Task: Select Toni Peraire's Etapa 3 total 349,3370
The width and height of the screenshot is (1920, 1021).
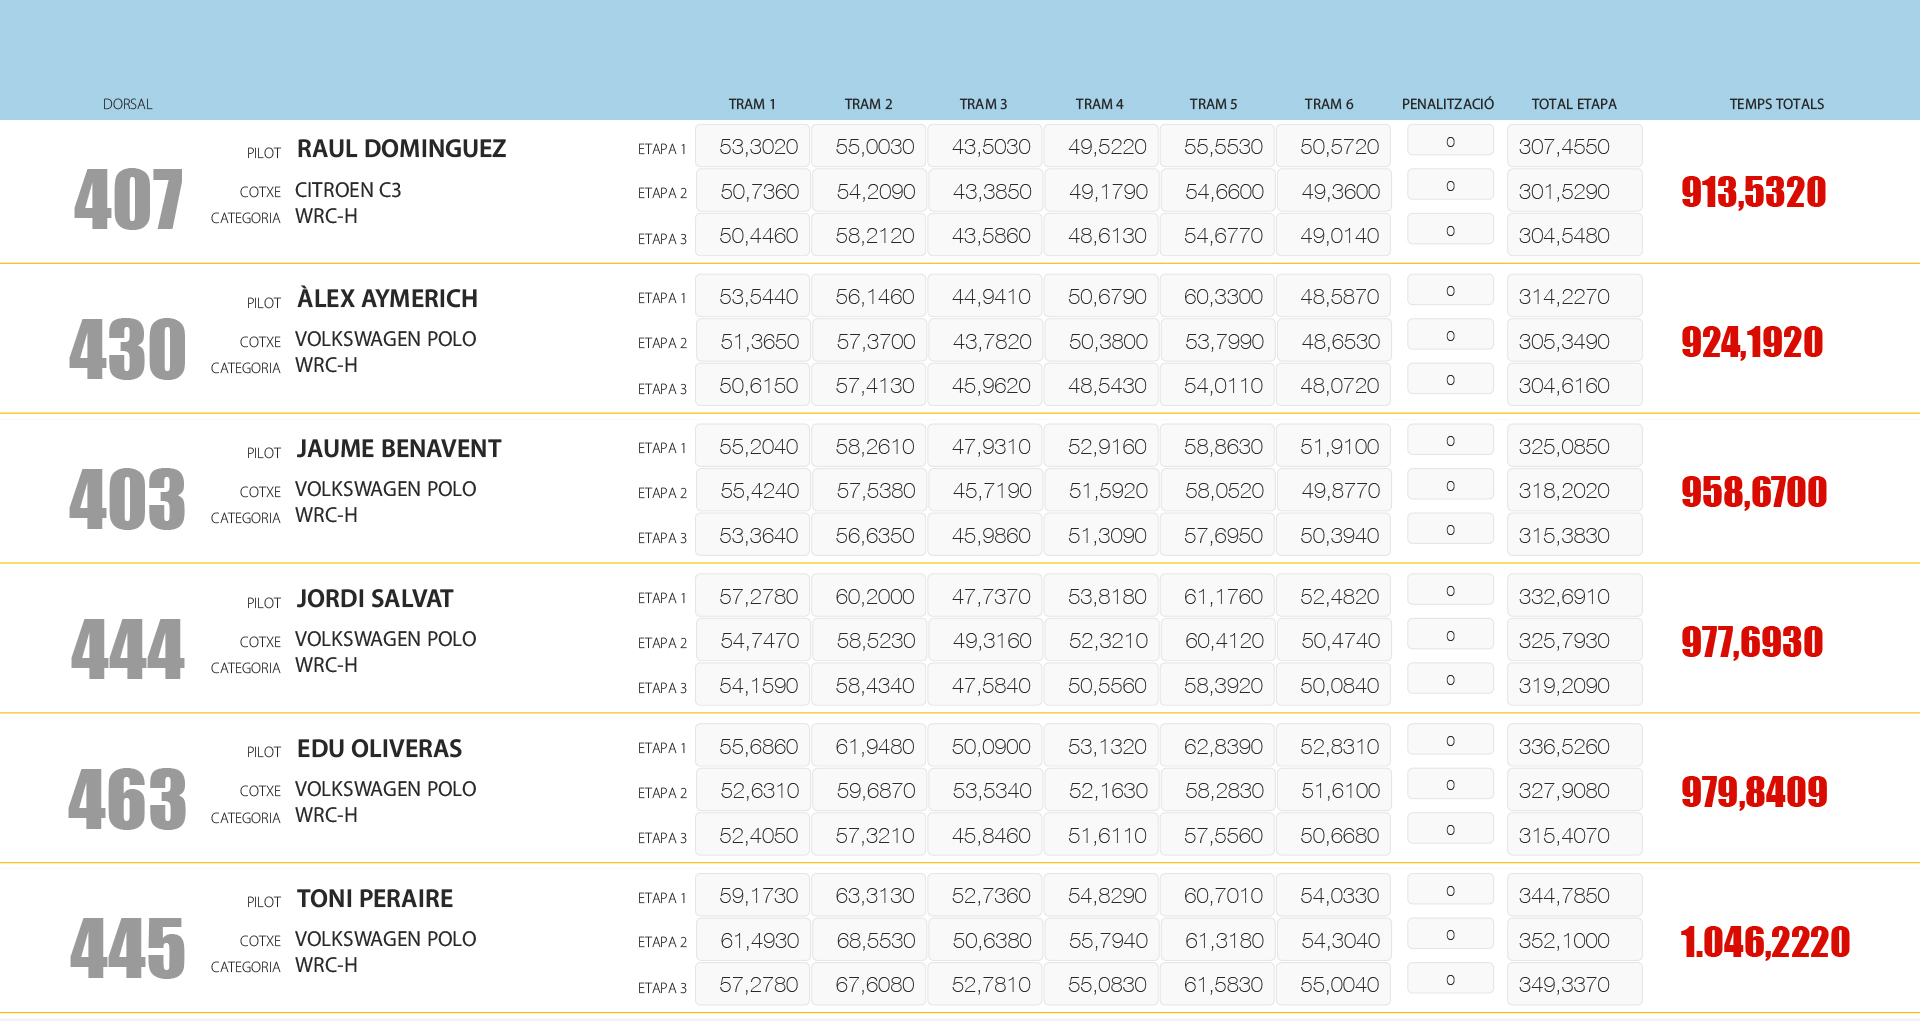Action: point(1564,985)
